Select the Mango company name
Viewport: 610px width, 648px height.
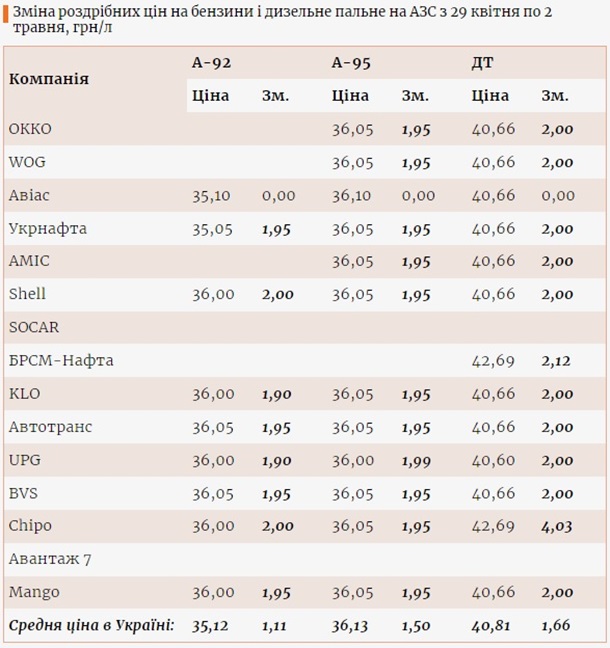click(34, 592)
